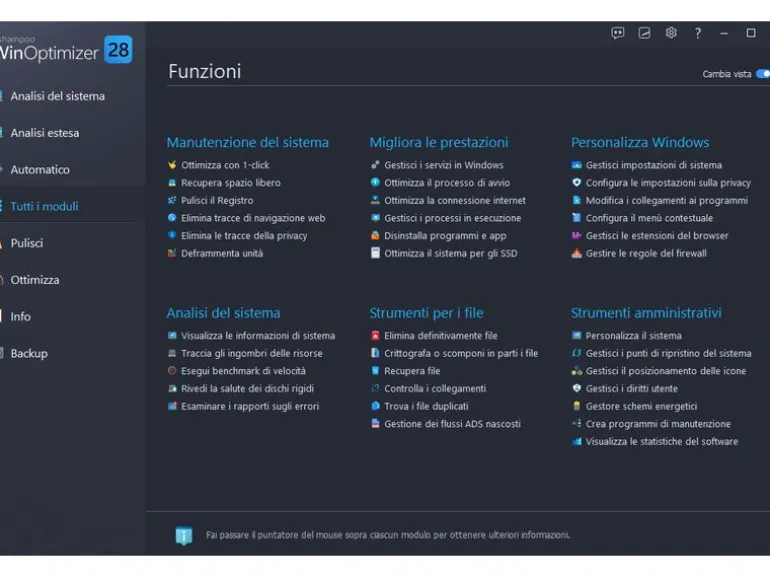Image resolution: width=770 pixels, height=578 pixels.
Task: Open Gestisci il posizionamento delle icone
Action: (665, 371)
